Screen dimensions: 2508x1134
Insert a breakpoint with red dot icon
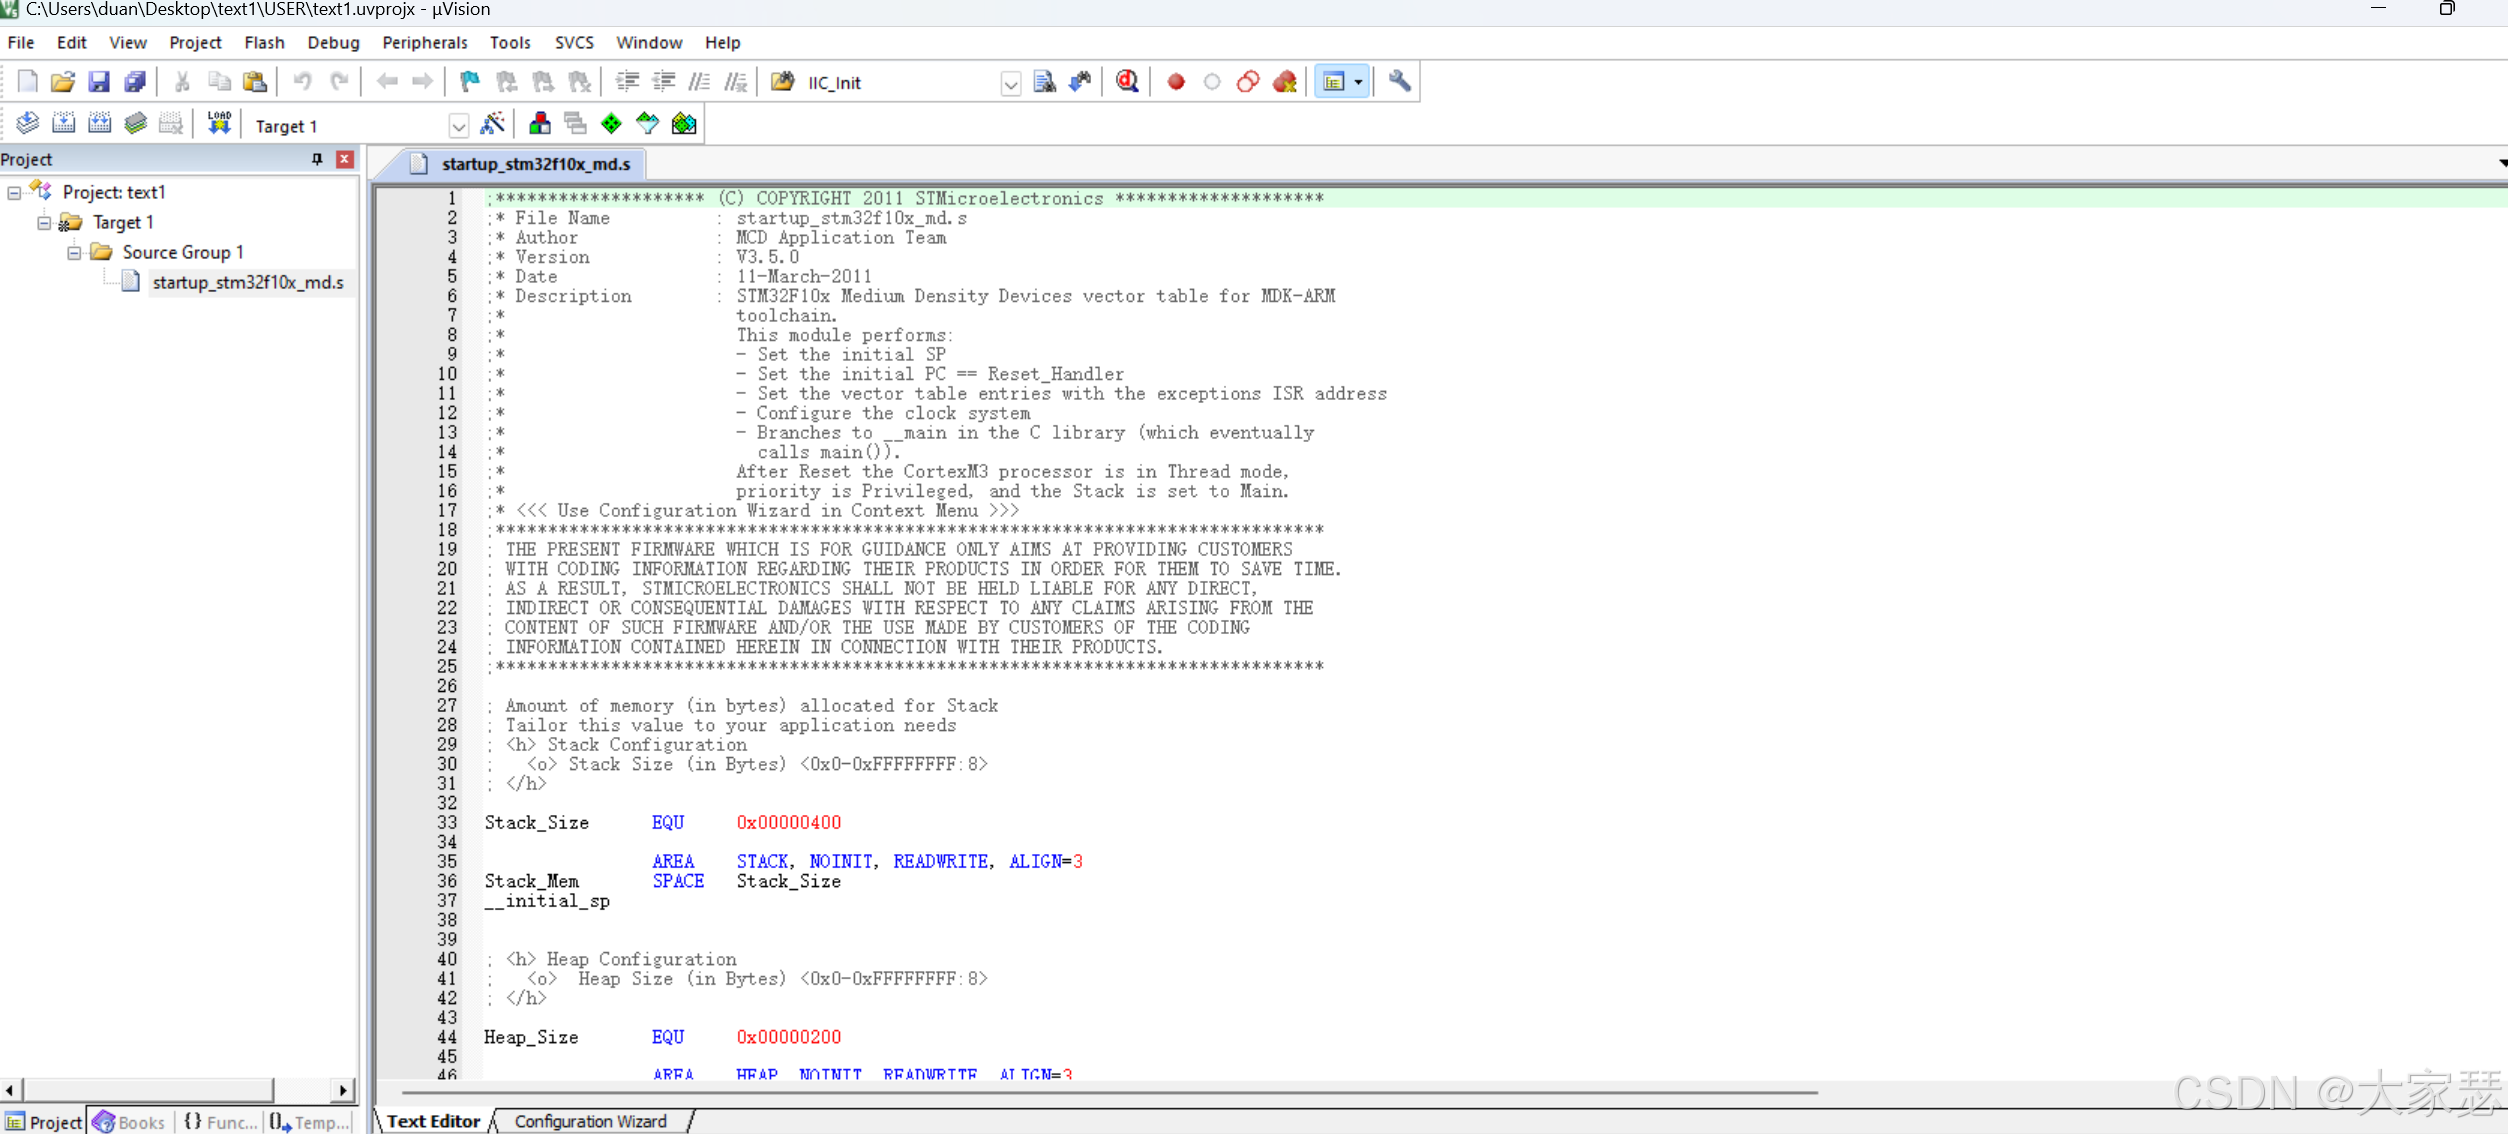(1176, 82)
